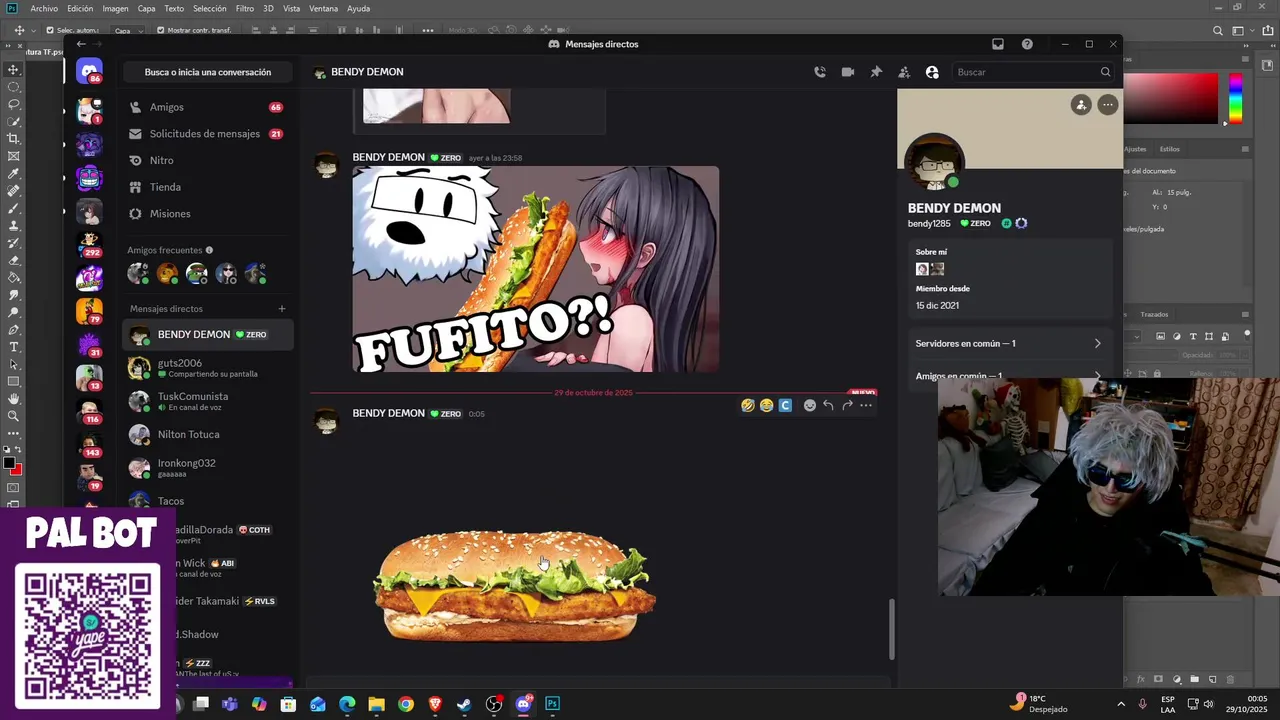Open Steam from the Windows taskbar

point(464,704)
